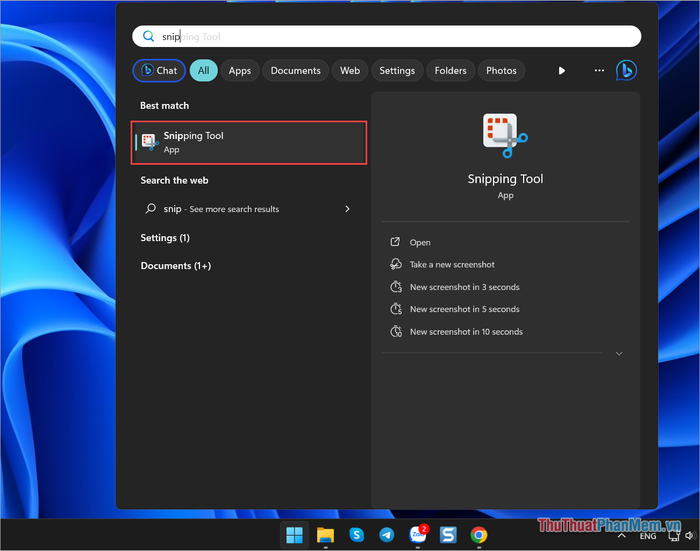Click the large Snipping Tool preview icon
The width and height of the screenshot is (700, 551).
505,135
